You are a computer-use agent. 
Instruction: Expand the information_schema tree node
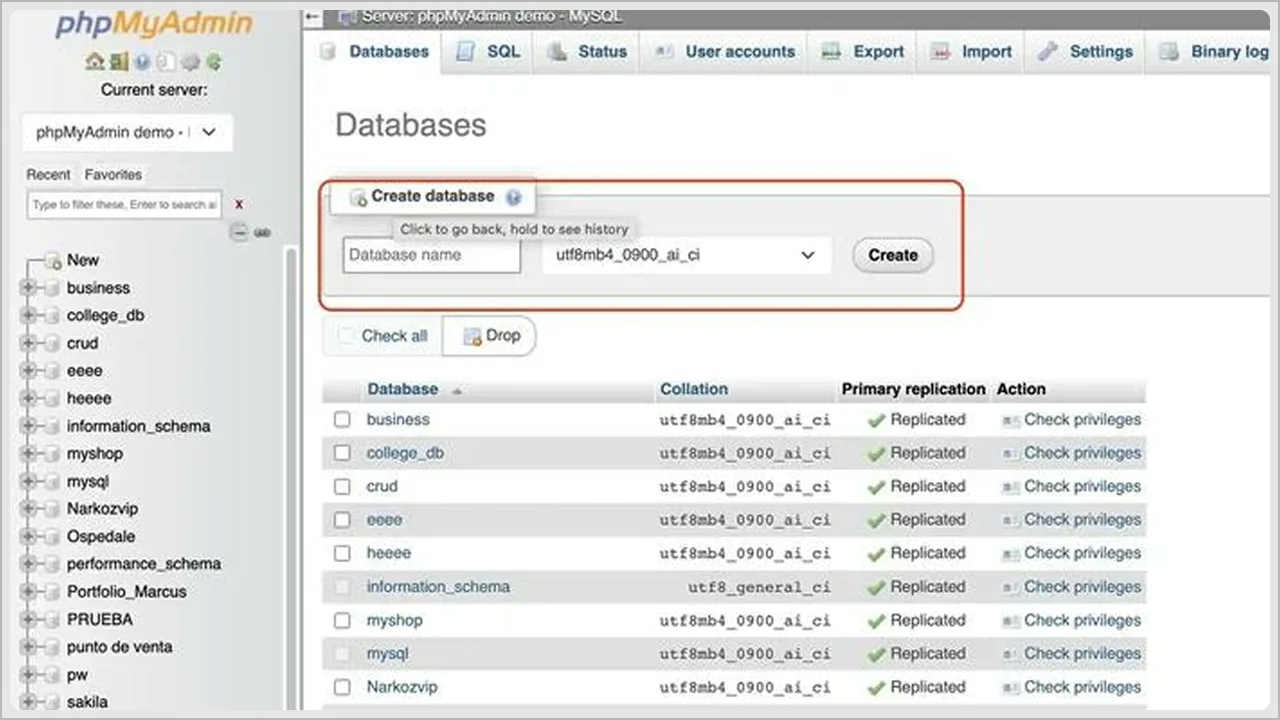click(x=27, y=426)
